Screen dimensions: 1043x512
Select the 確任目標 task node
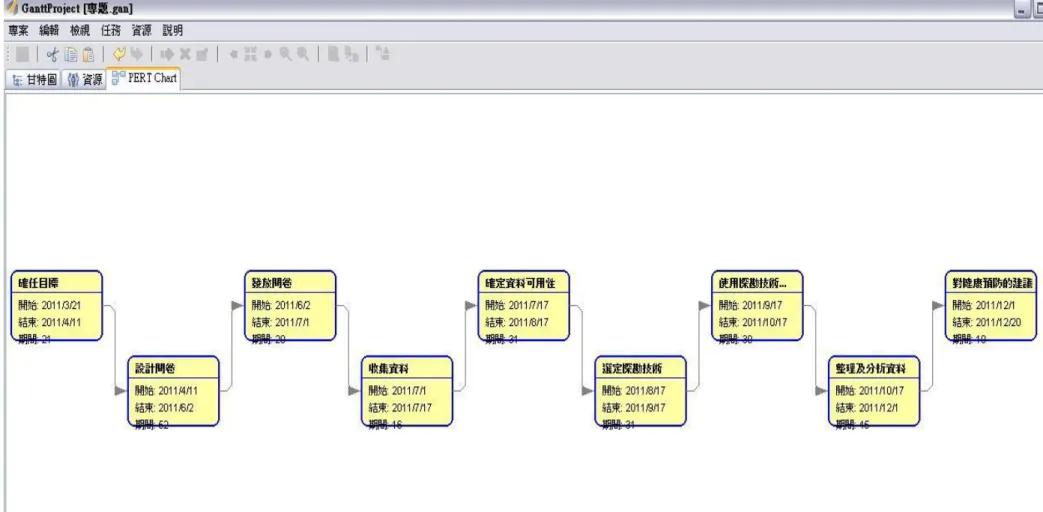point(57,306)
